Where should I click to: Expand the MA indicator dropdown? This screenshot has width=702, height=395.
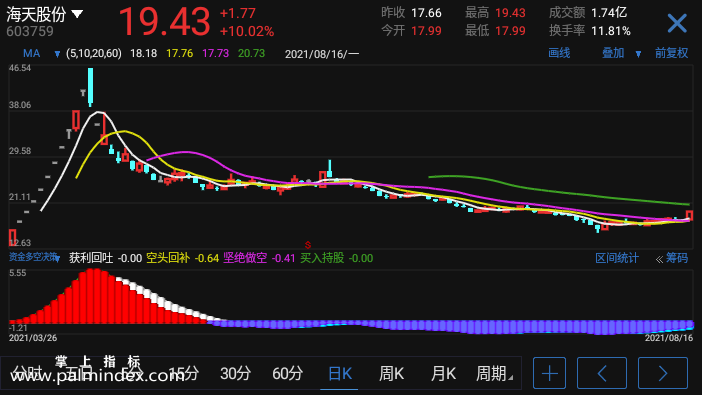point(57,54)
